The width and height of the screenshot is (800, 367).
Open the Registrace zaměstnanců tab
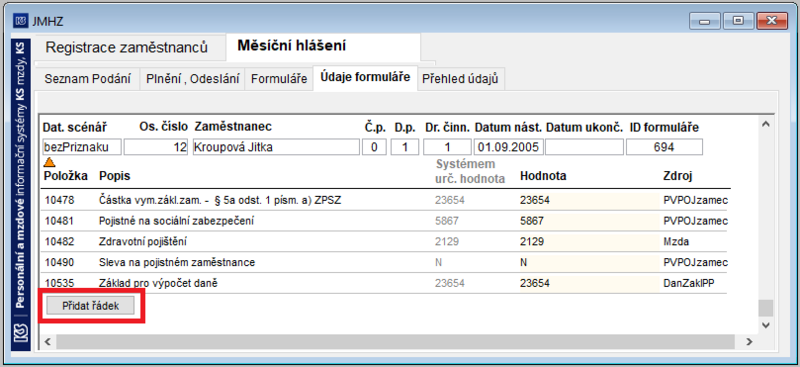click(x=127, y=47)
